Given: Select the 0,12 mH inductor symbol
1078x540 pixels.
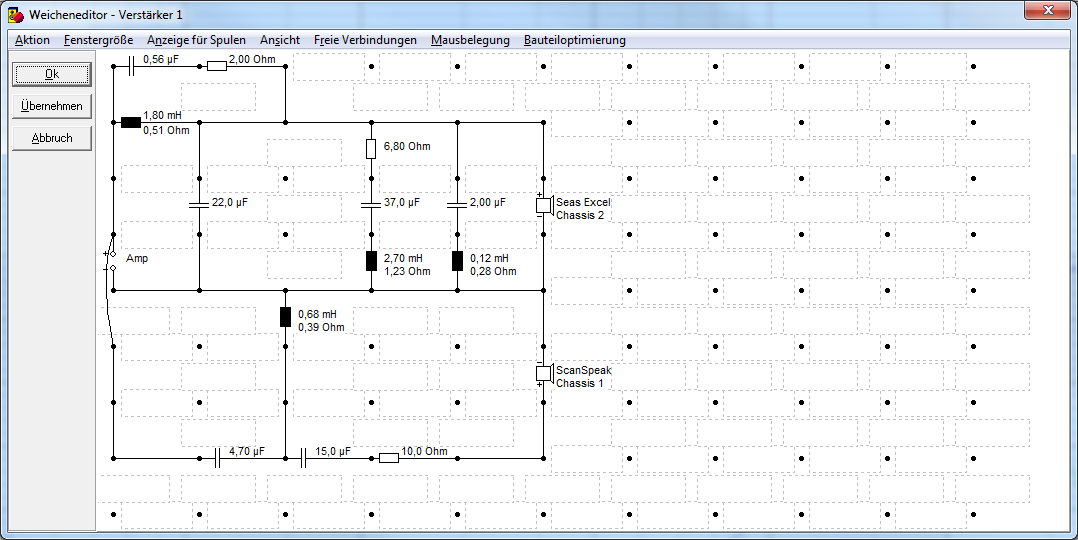Looking at the screenshot, I should [457, 262].
